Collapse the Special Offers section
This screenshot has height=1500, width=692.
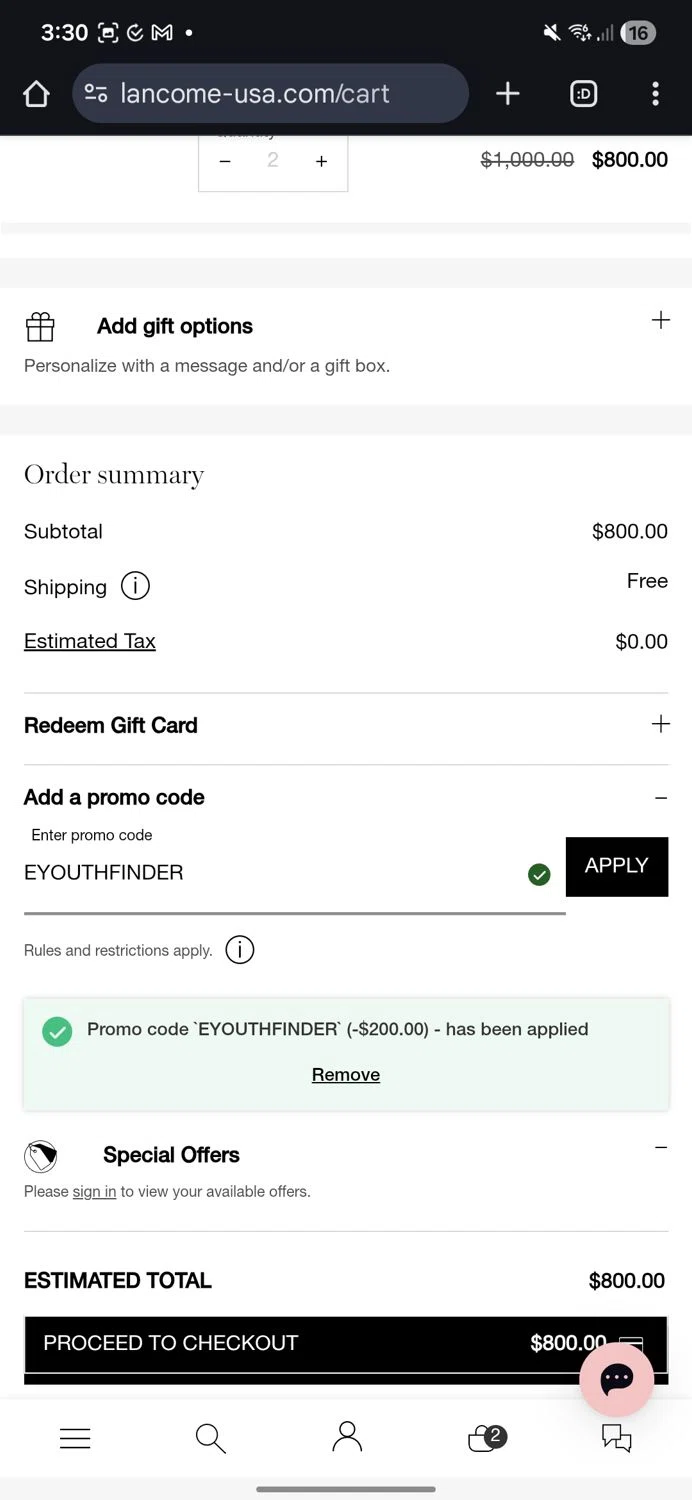(x=660, y=1147)
